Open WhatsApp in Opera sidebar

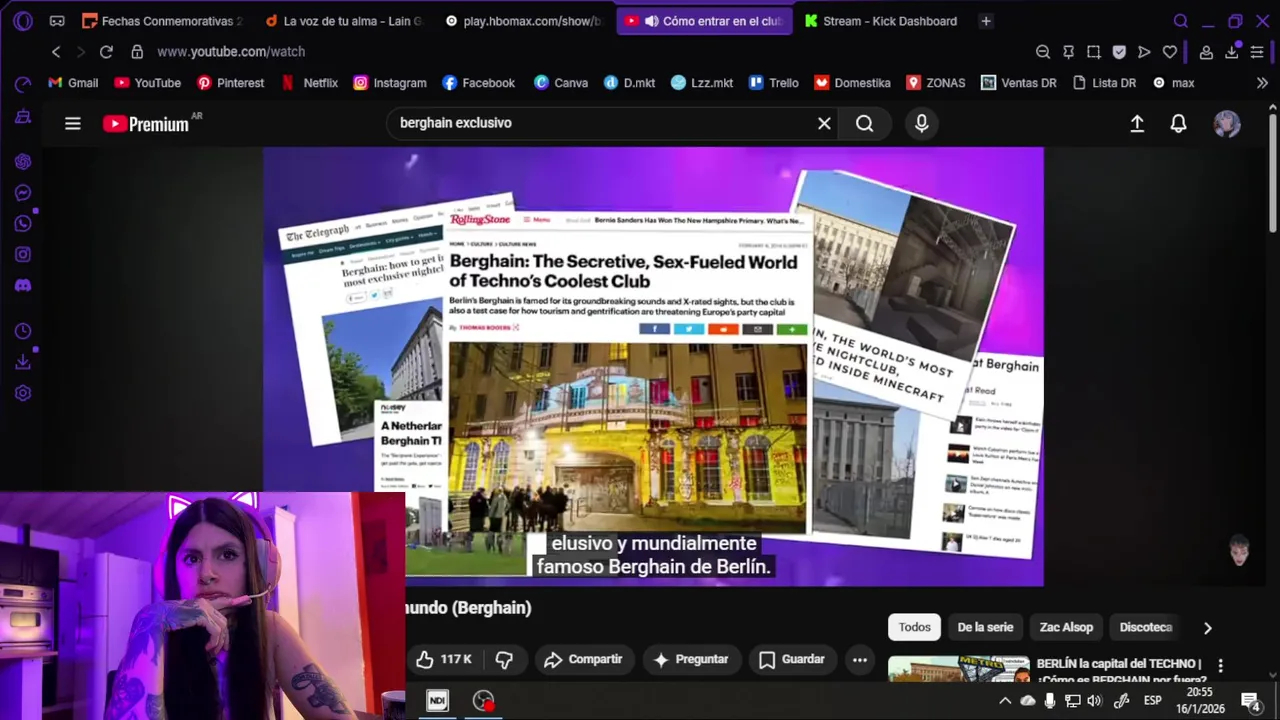(x=23, y=224)
